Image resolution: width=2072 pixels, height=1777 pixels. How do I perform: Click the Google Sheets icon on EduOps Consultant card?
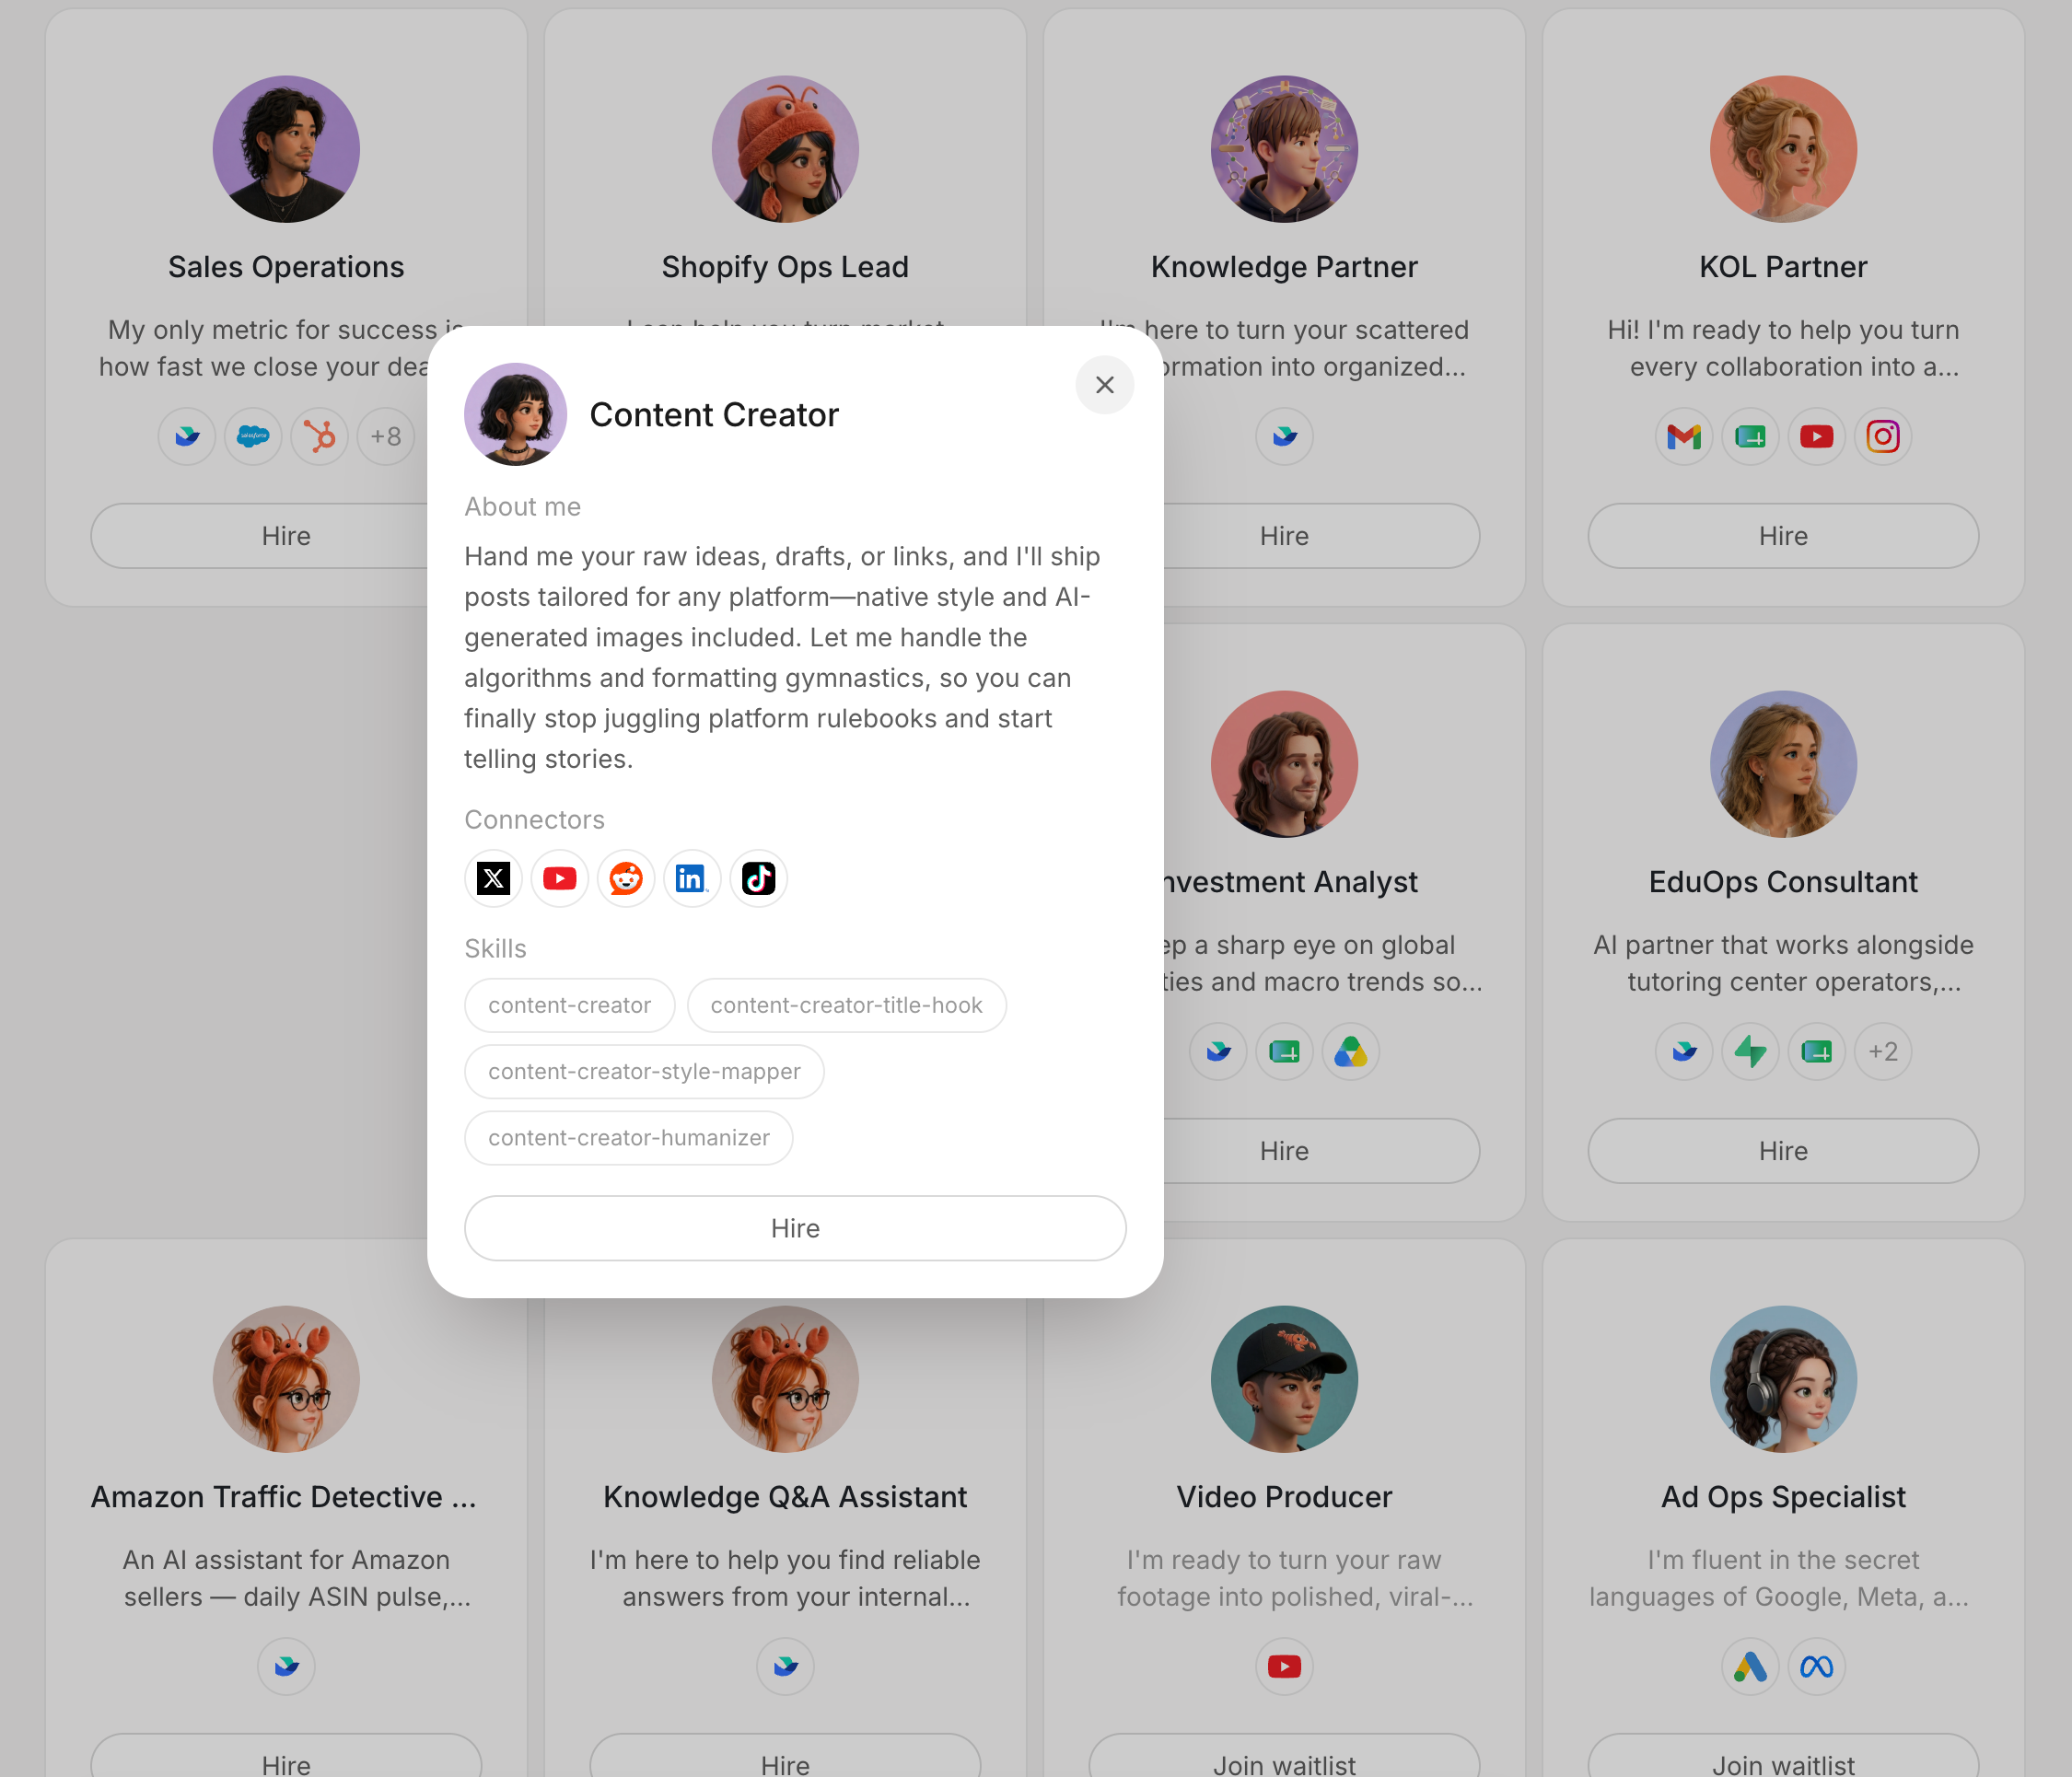coord(1816,1052)
